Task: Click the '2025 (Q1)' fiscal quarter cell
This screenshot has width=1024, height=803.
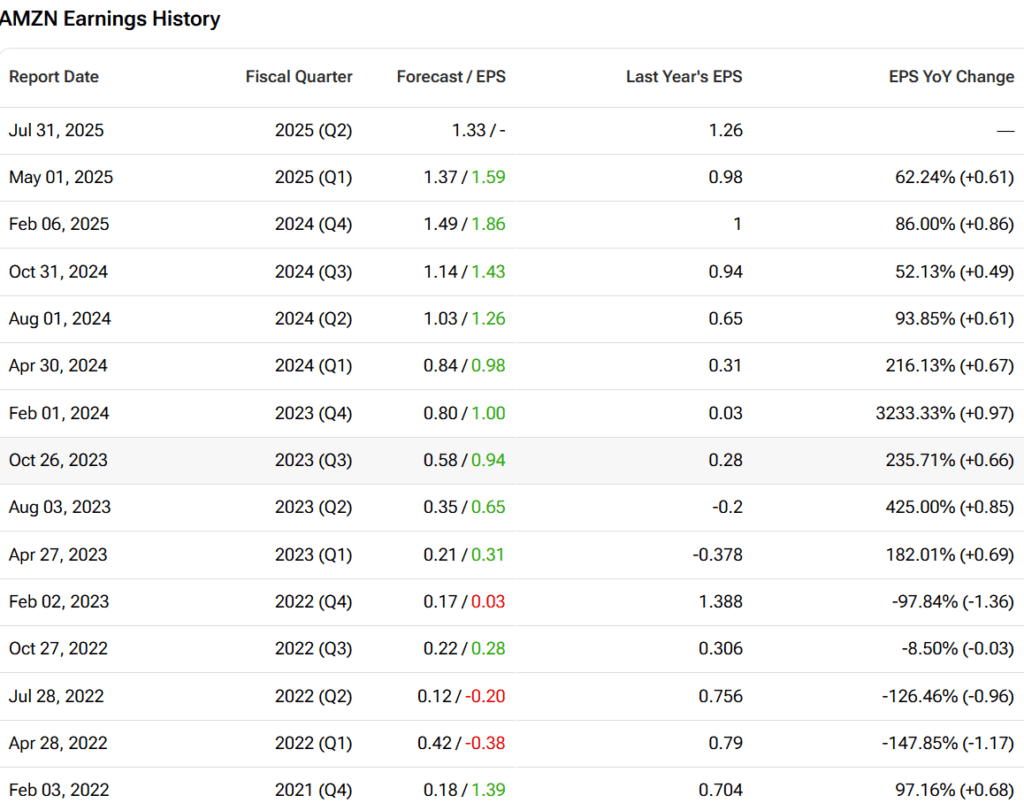Action: 313,178
